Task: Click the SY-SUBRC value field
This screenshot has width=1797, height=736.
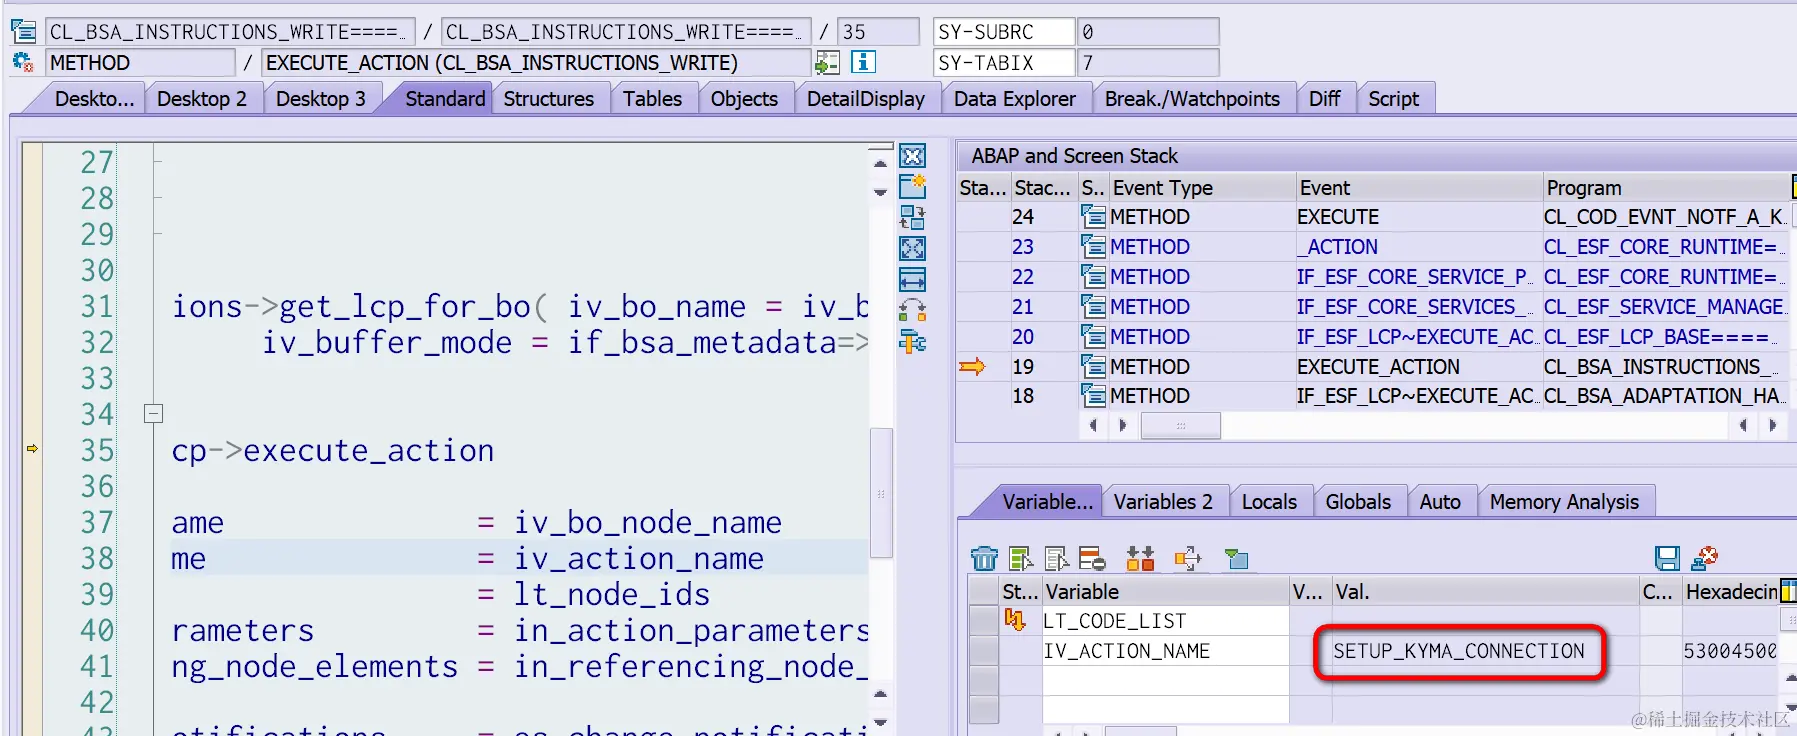Action: 1148,32
